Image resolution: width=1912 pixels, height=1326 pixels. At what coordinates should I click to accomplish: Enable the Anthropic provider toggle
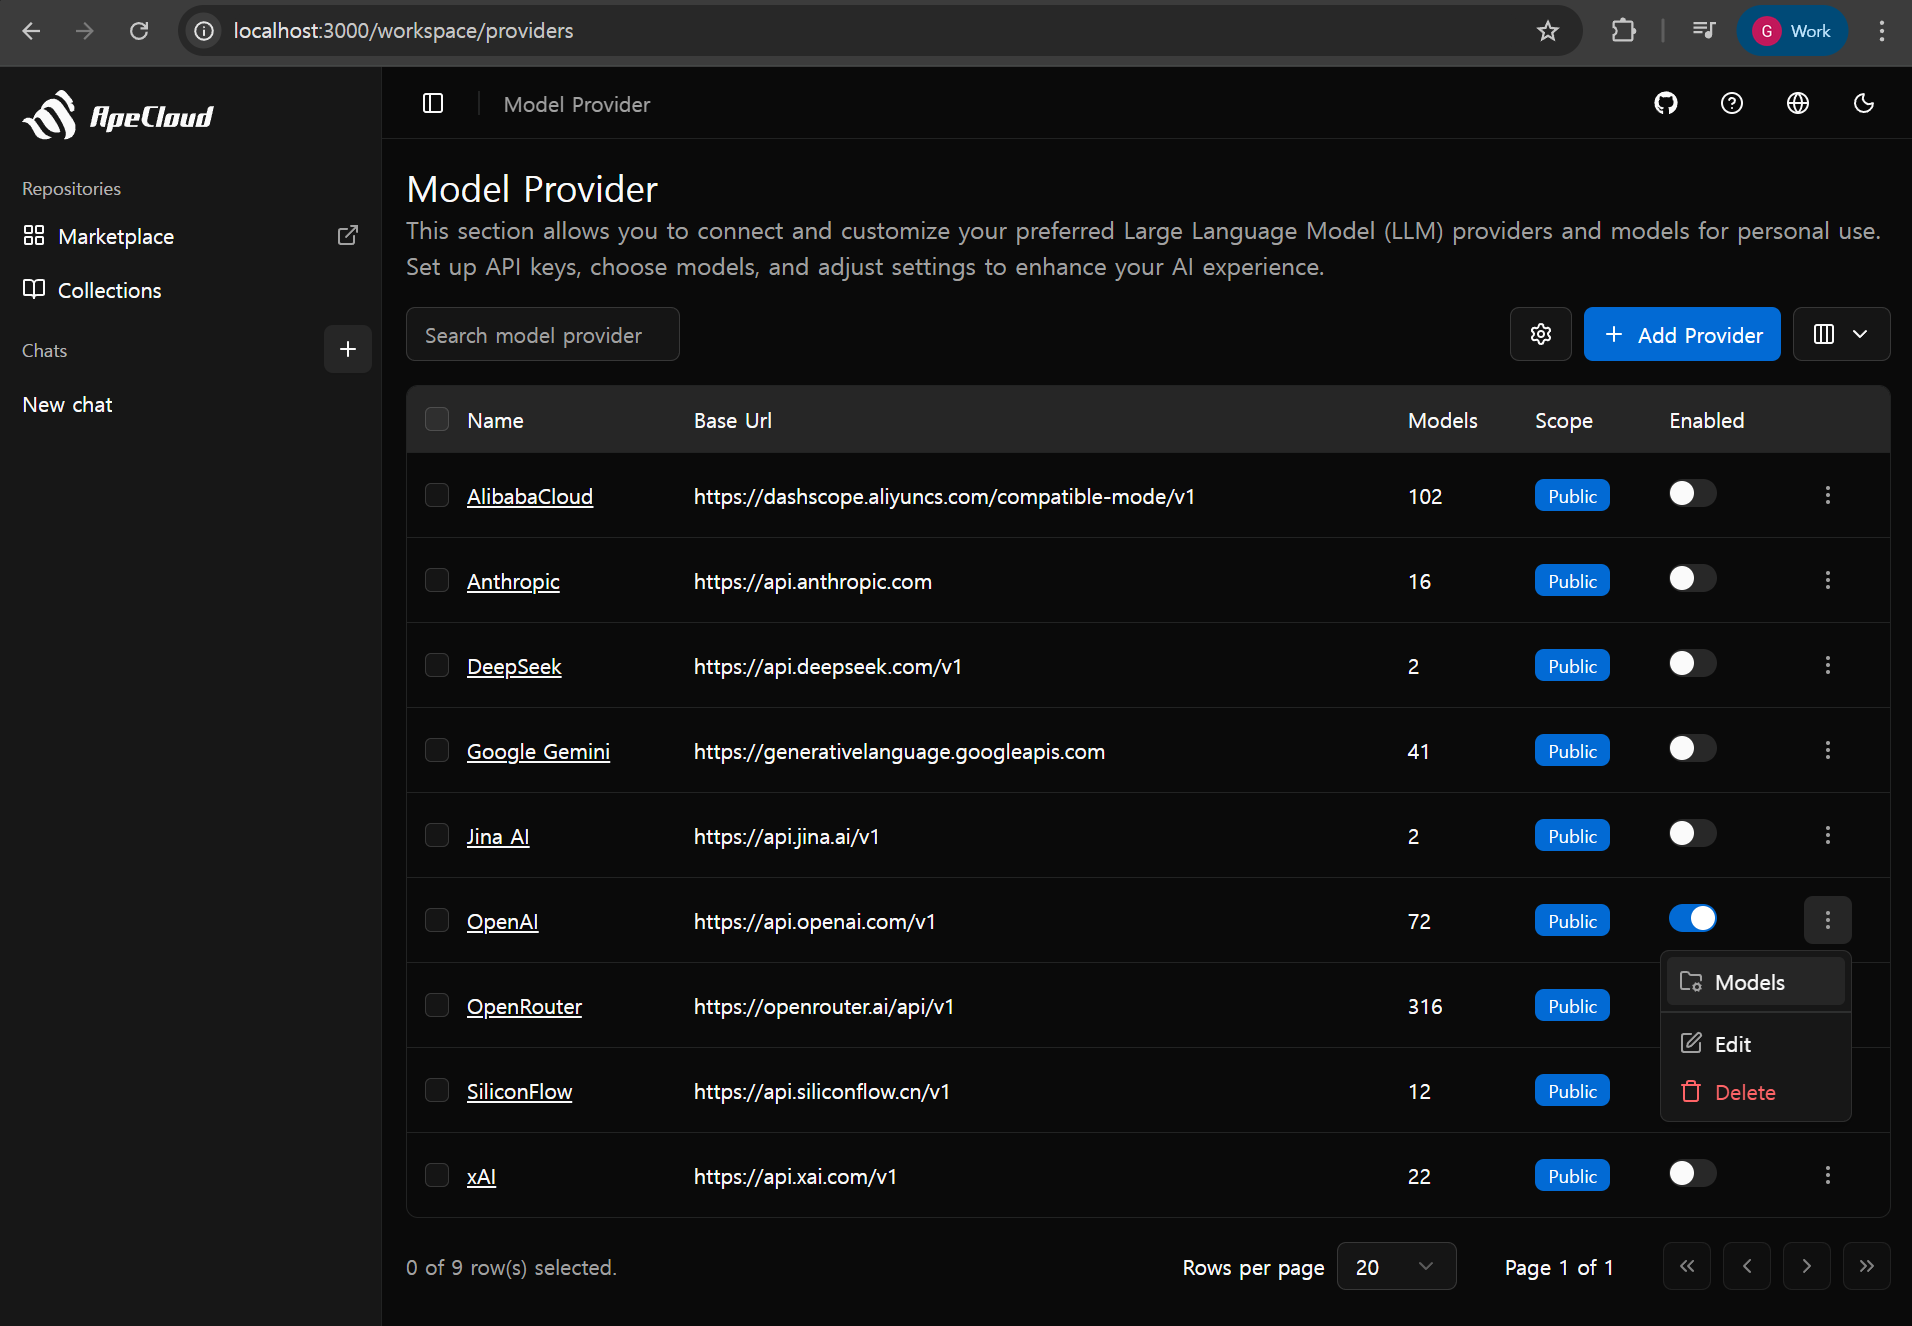pyautogui.click(x=1692, y=578)
